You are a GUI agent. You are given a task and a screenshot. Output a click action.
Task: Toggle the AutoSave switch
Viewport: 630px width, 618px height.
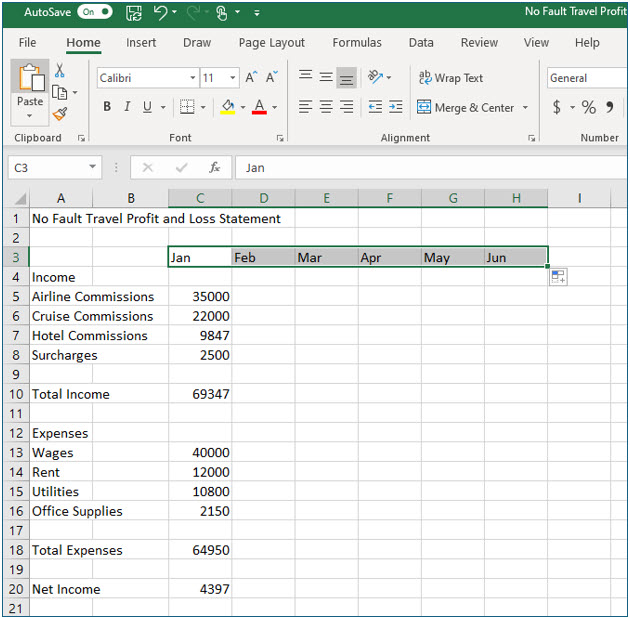[x=94, y=12]
